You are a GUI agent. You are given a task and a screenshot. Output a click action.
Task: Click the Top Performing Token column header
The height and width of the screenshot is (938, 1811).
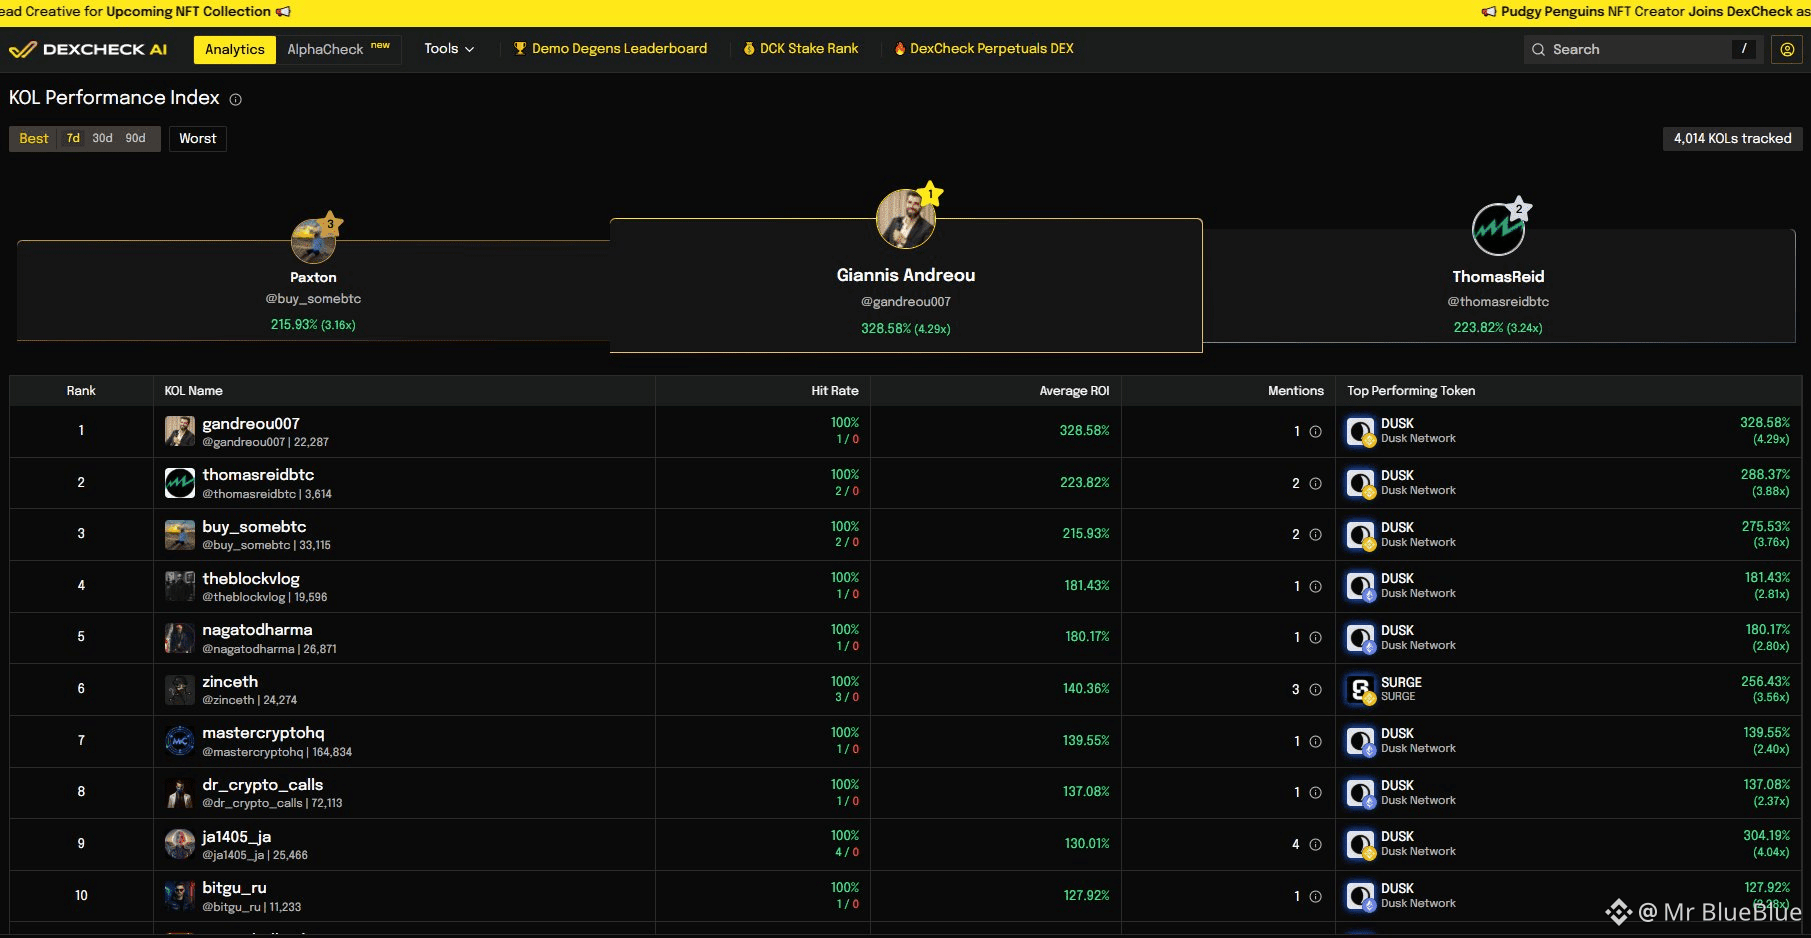(x=1411, y=391)
